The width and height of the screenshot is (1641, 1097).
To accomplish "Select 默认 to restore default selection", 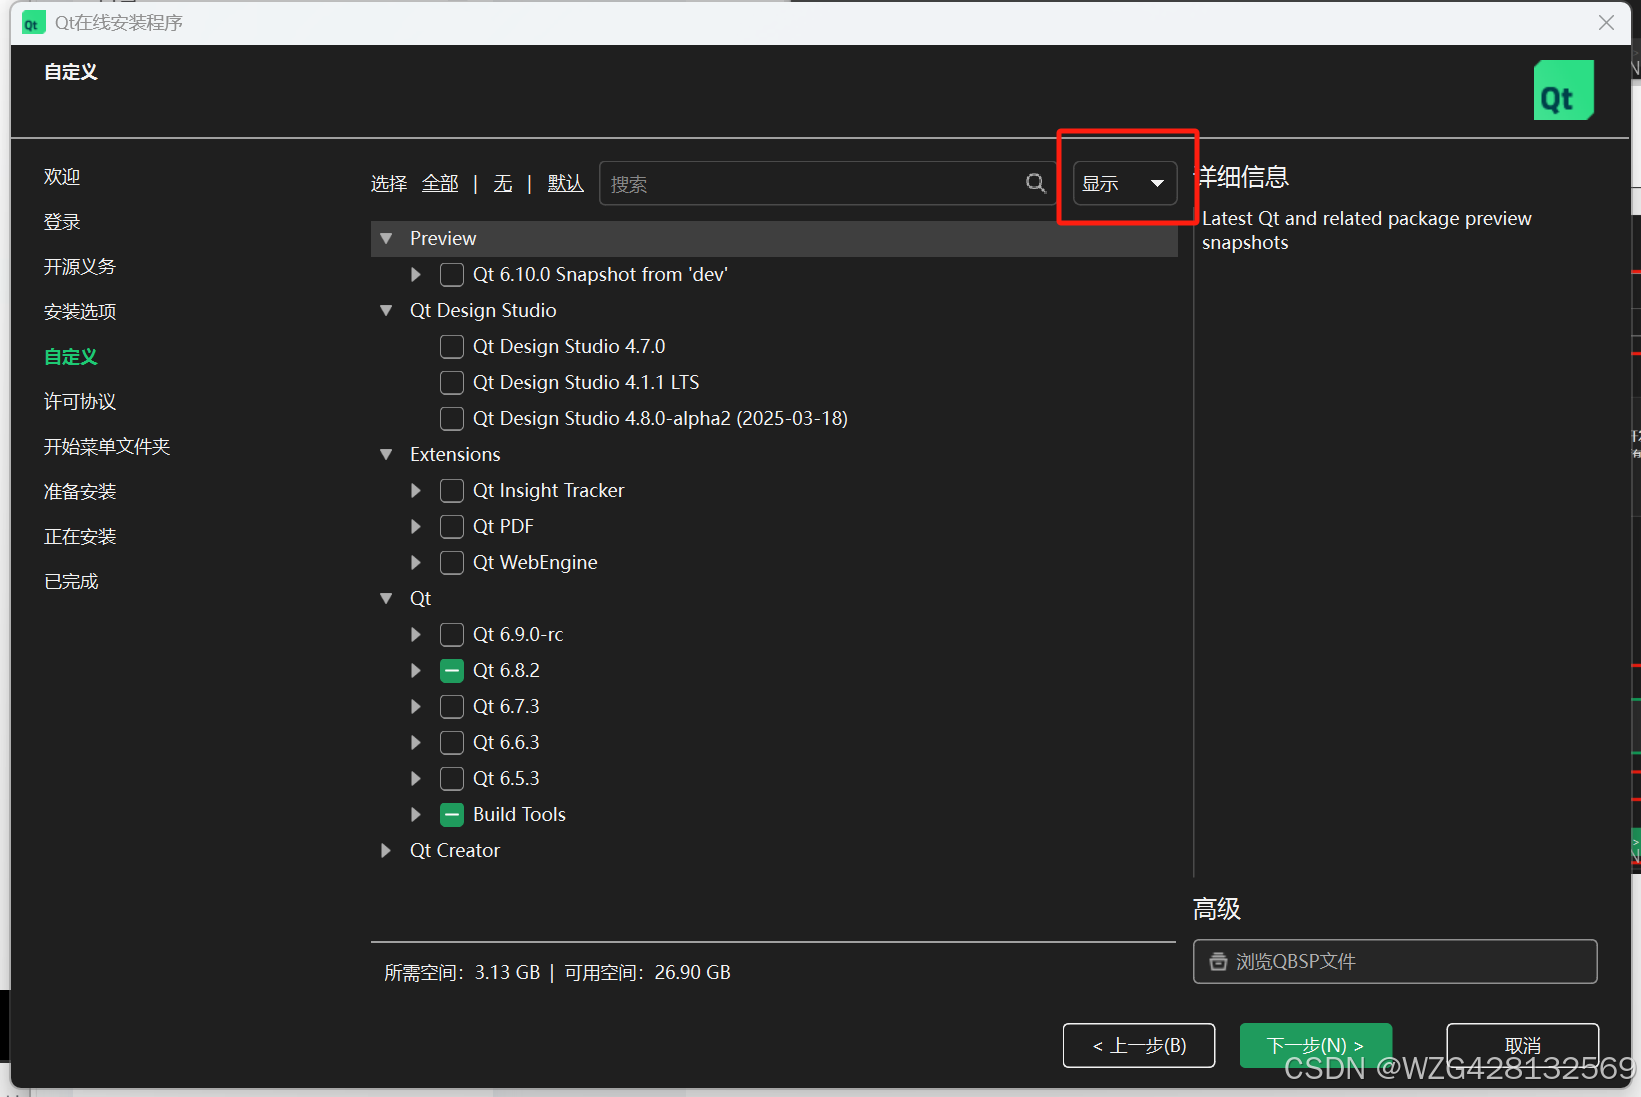I will coord(564,183).
